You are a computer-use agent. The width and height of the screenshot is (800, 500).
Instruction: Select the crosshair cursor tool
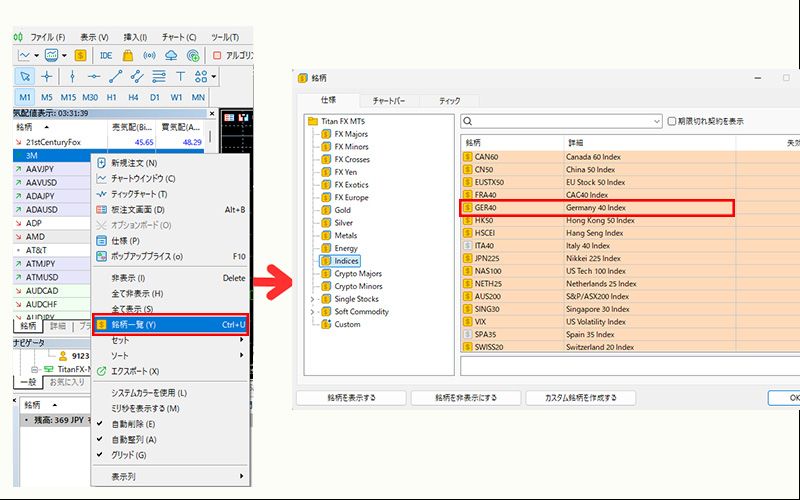(48, 76)
